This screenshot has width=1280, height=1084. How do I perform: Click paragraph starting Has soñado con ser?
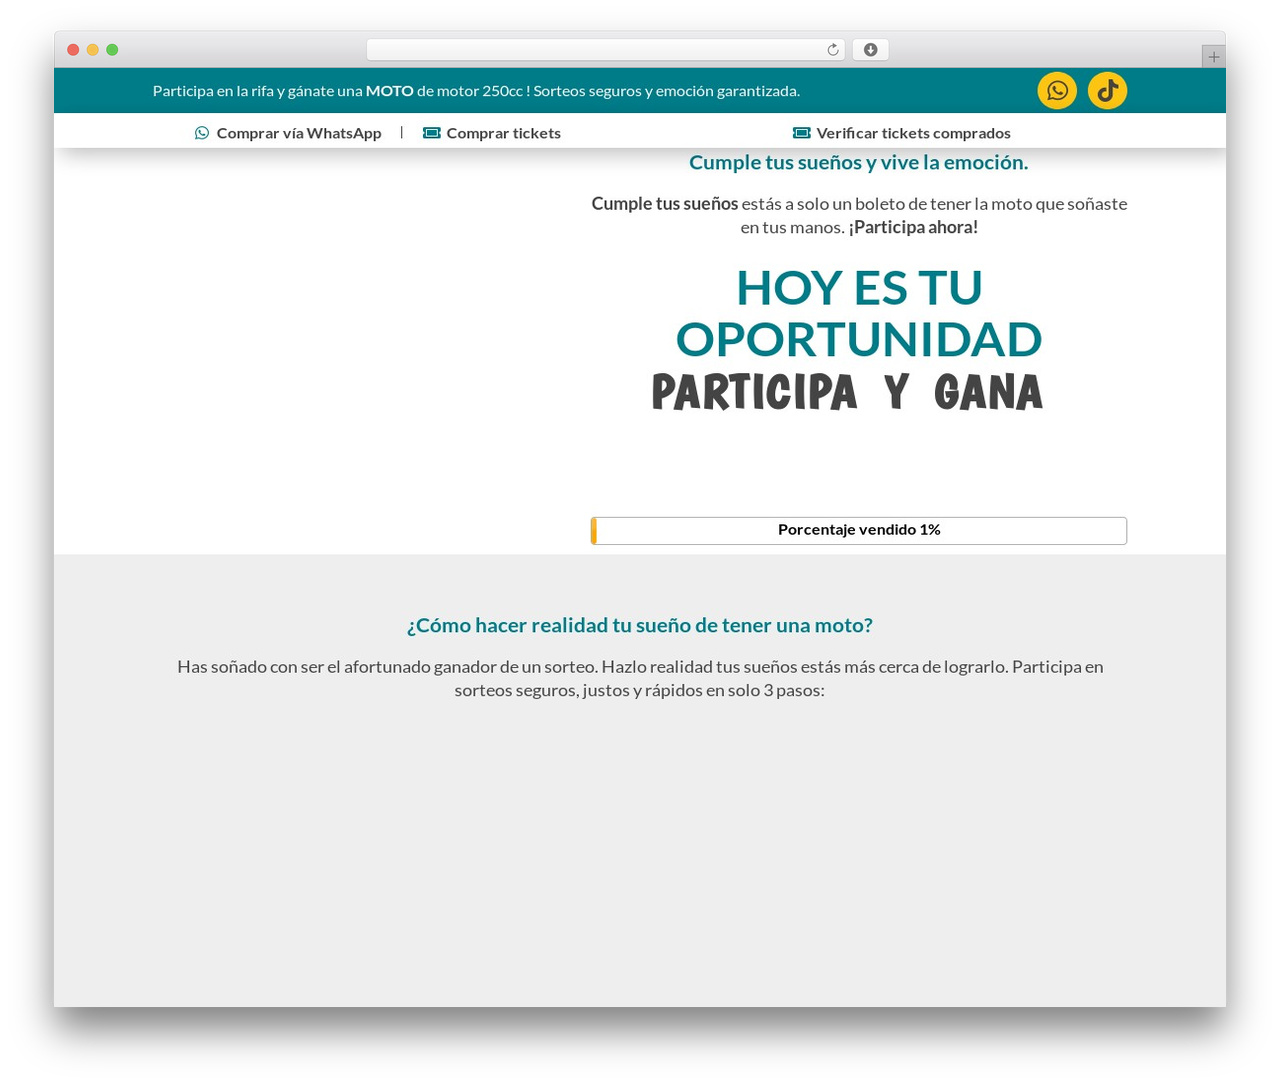(x=640, y=678)
